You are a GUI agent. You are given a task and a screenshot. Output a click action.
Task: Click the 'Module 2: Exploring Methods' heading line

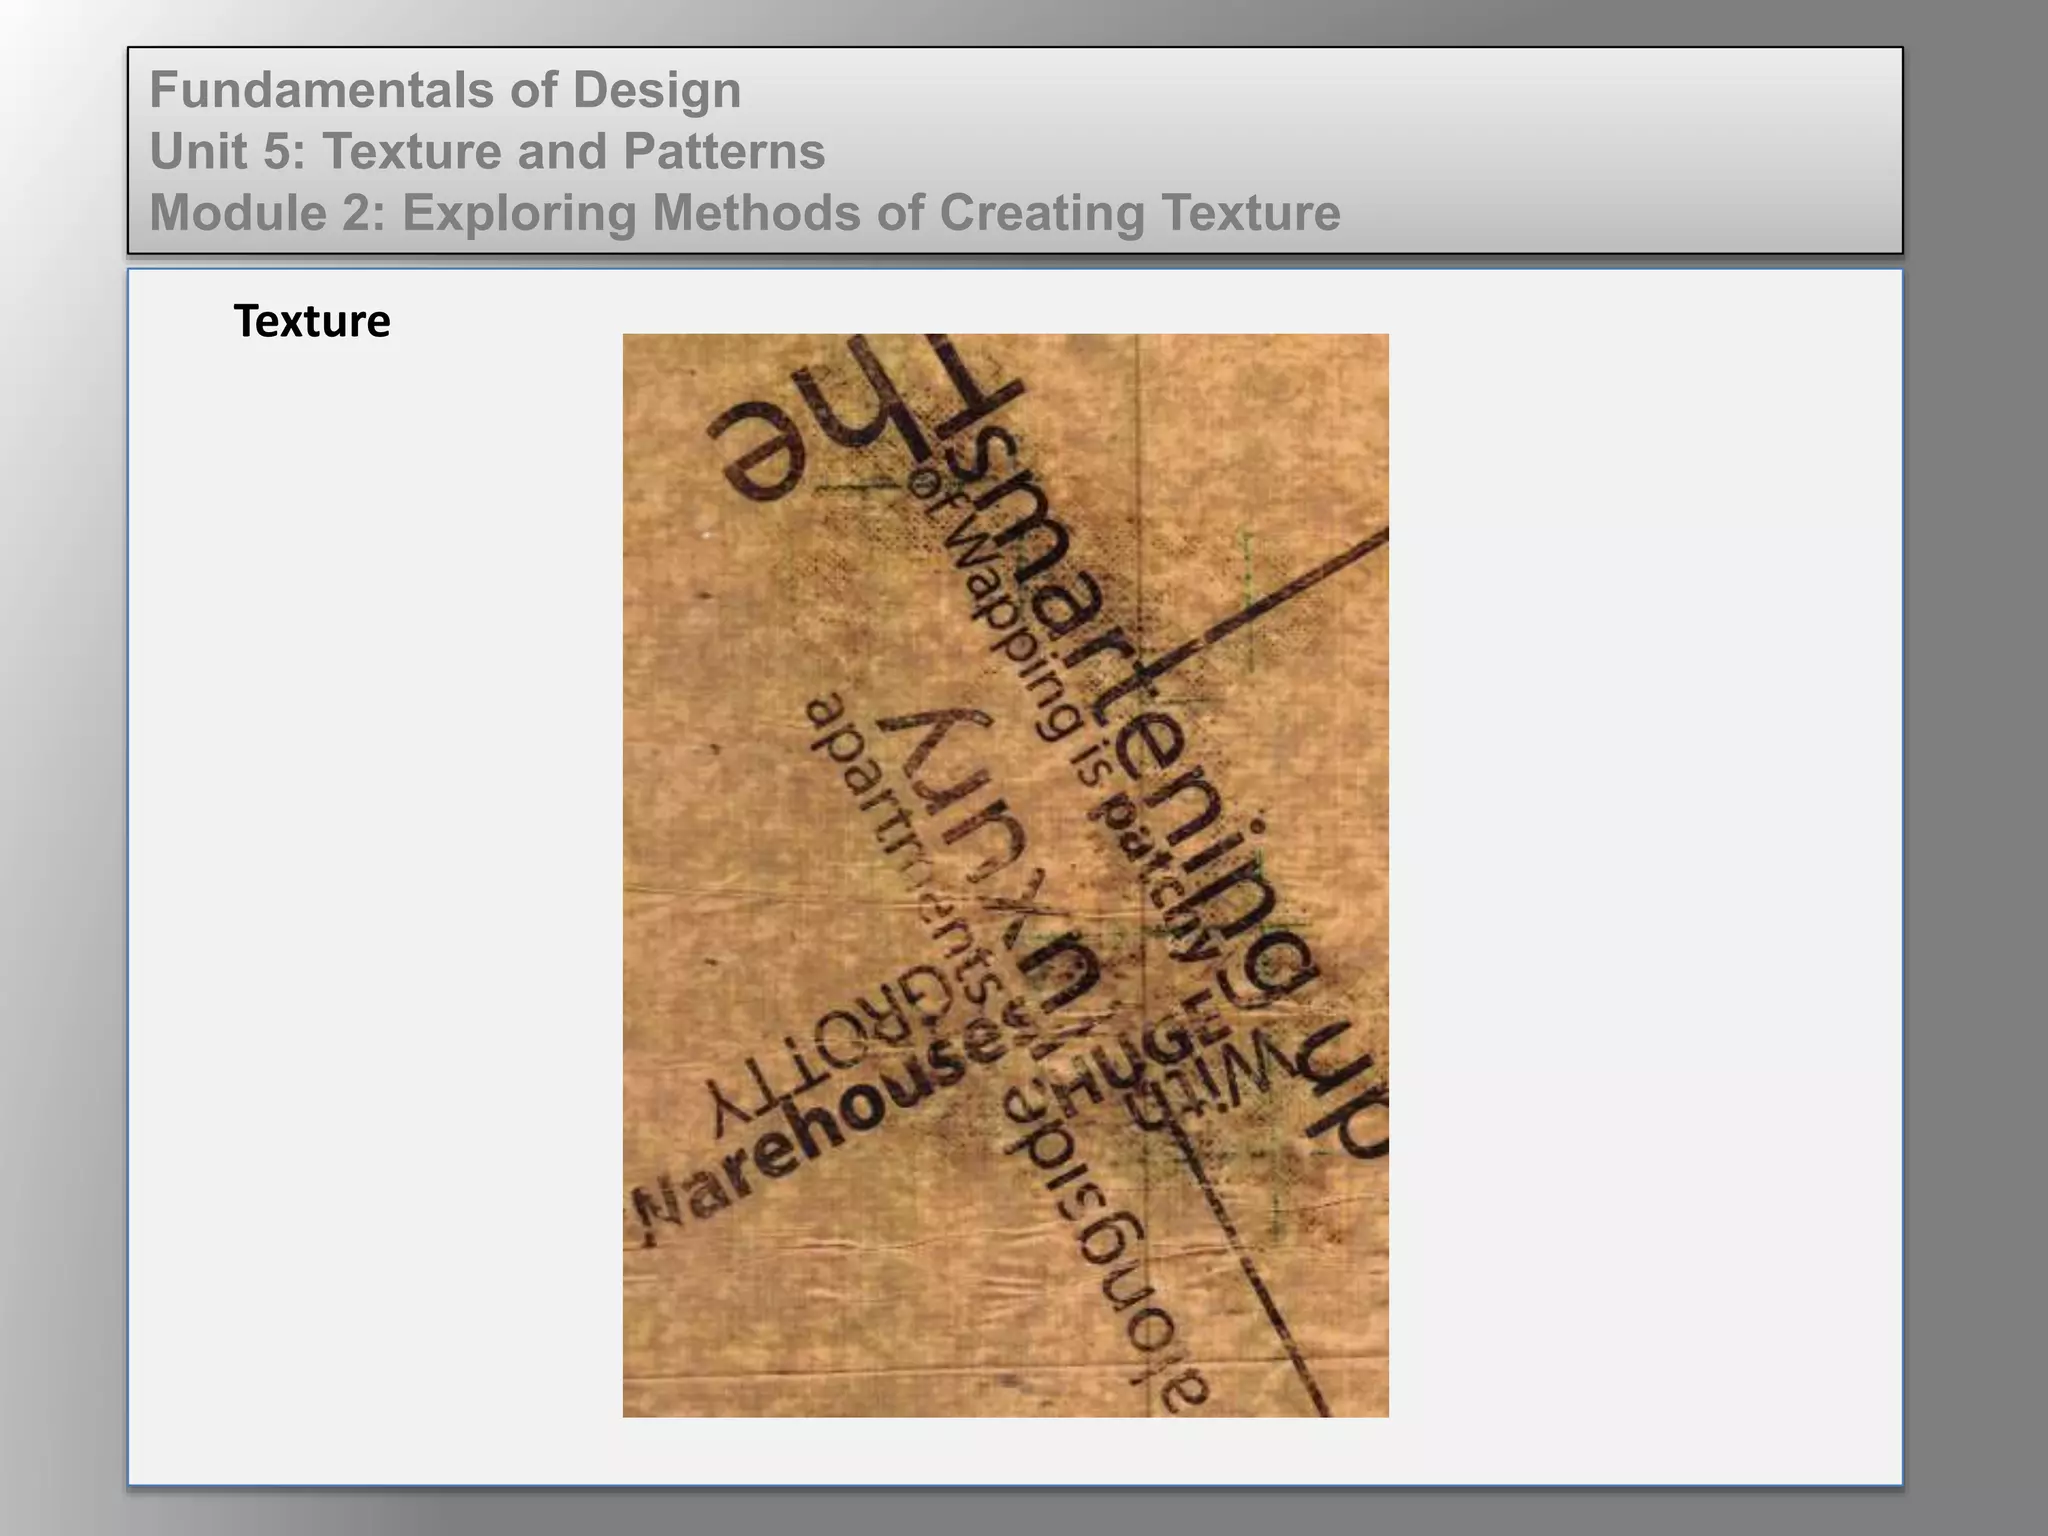point(744,212)
